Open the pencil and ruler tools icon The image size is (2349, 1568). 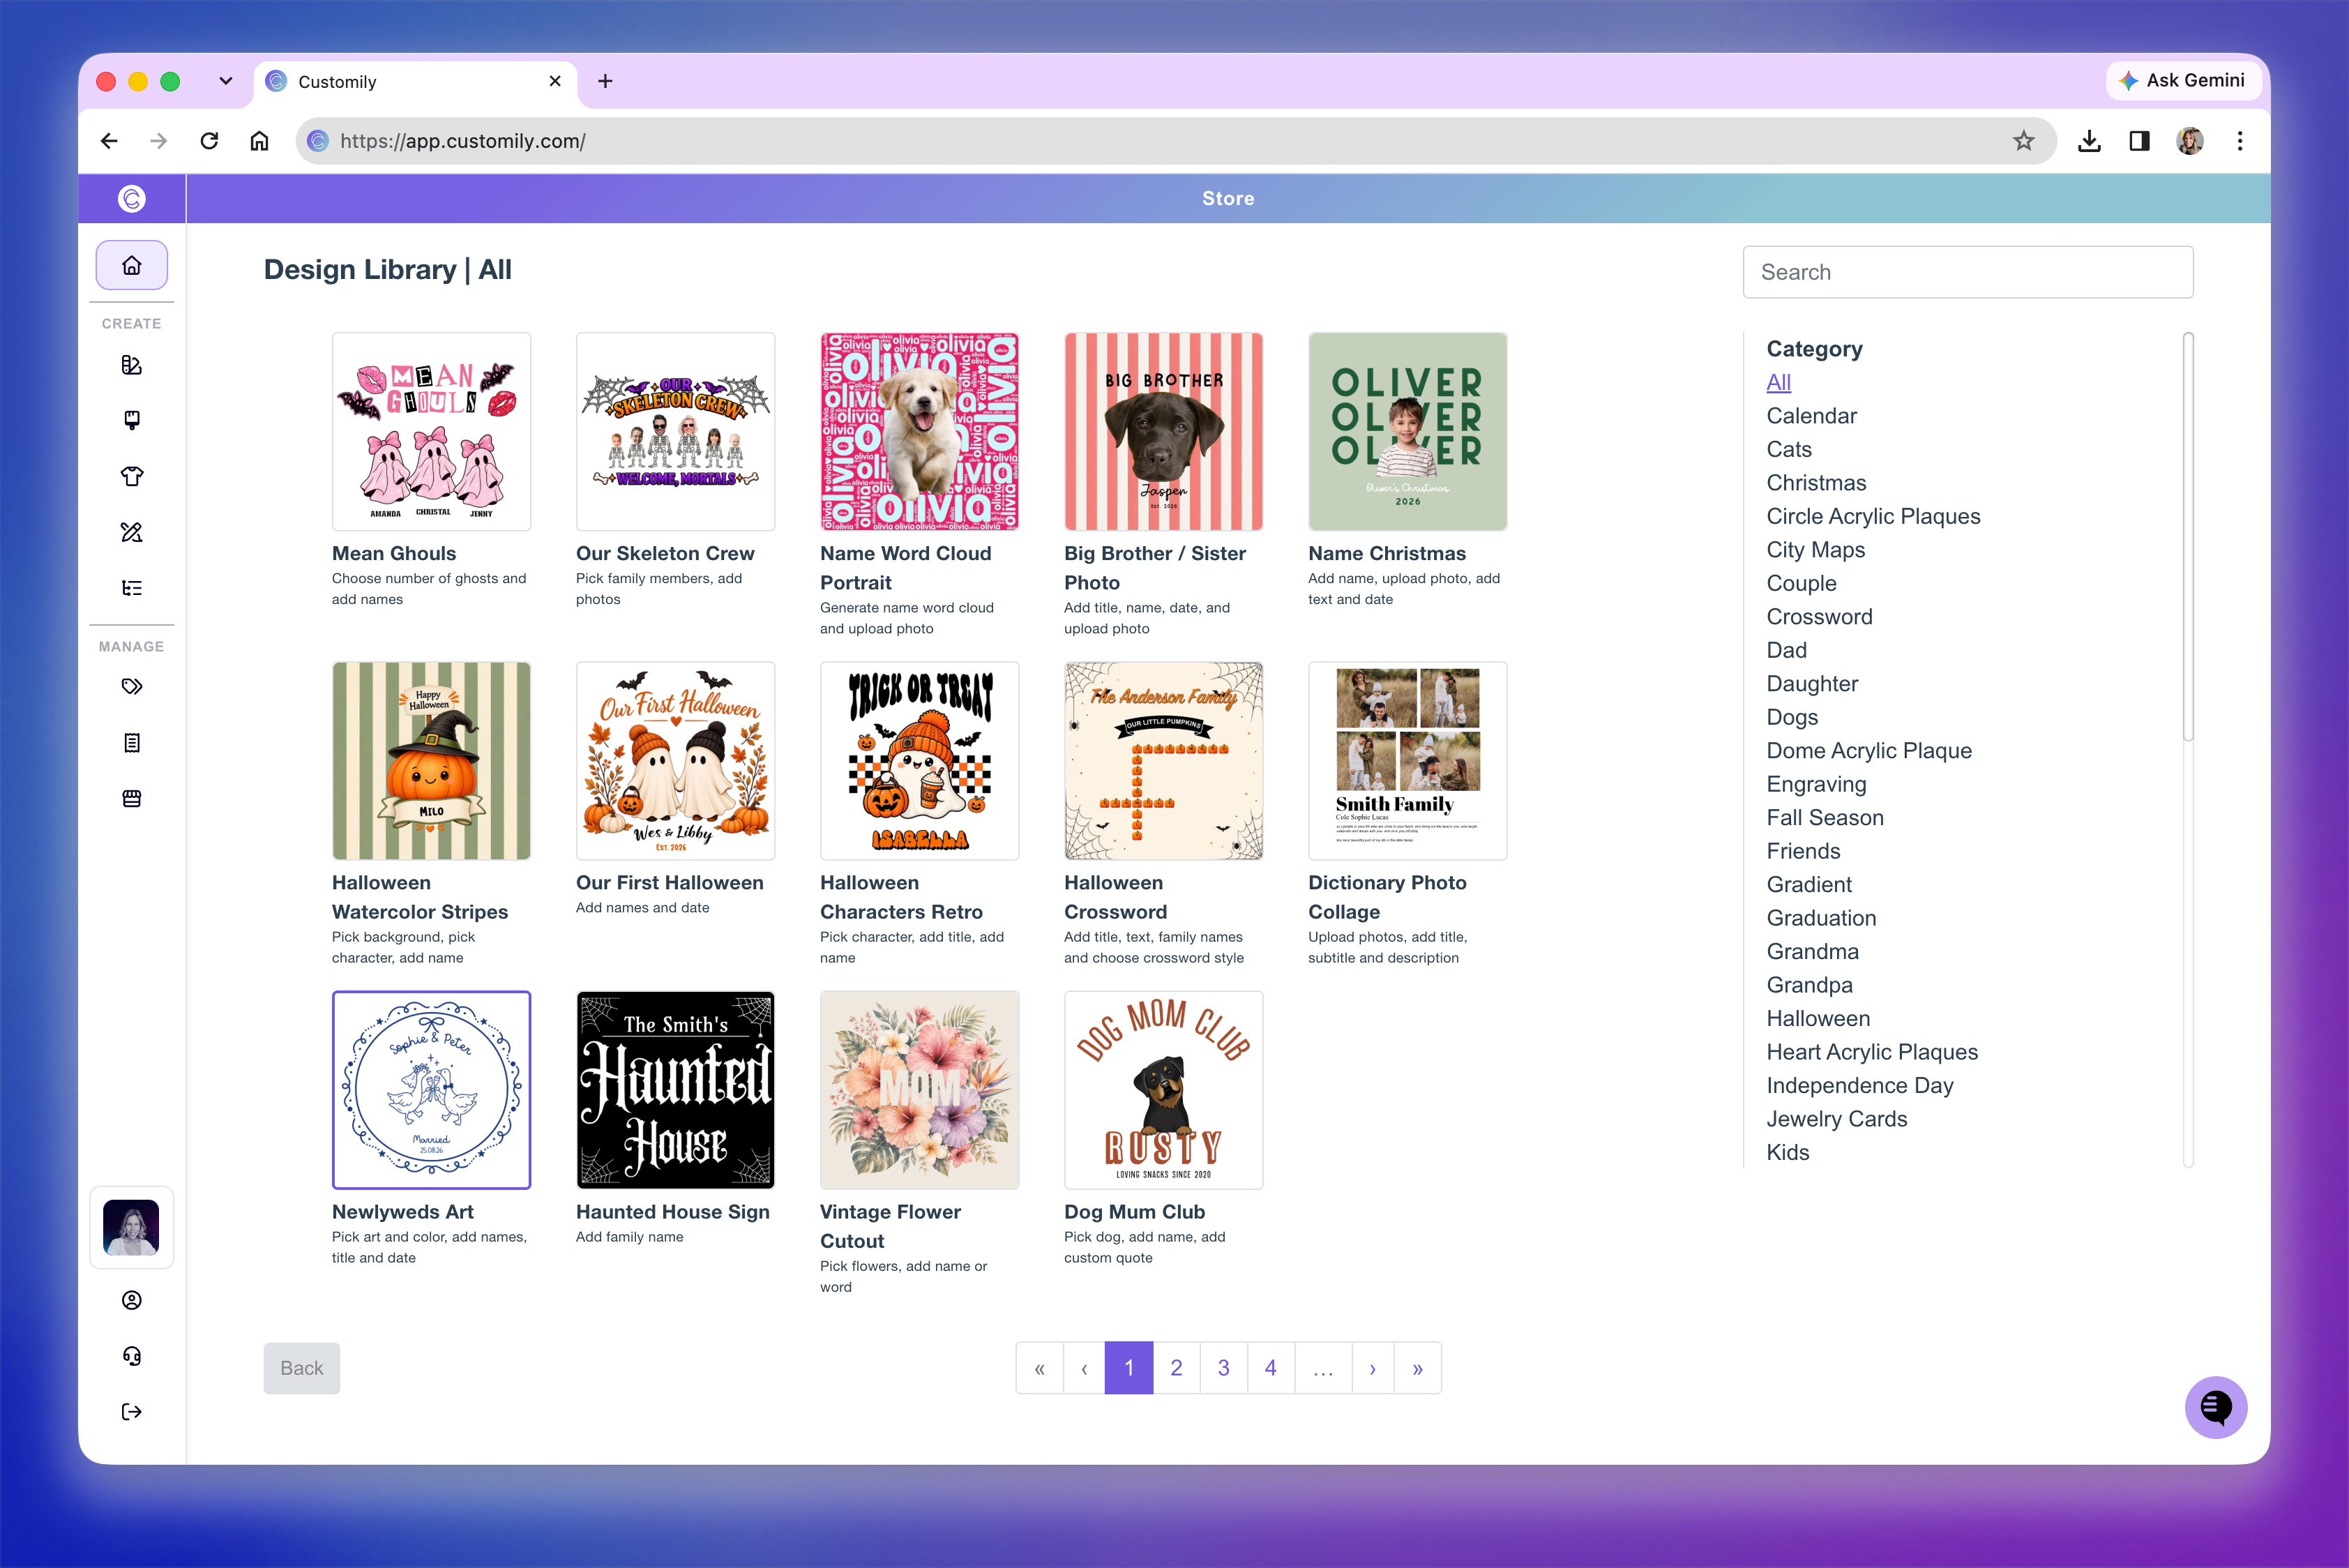131,532
